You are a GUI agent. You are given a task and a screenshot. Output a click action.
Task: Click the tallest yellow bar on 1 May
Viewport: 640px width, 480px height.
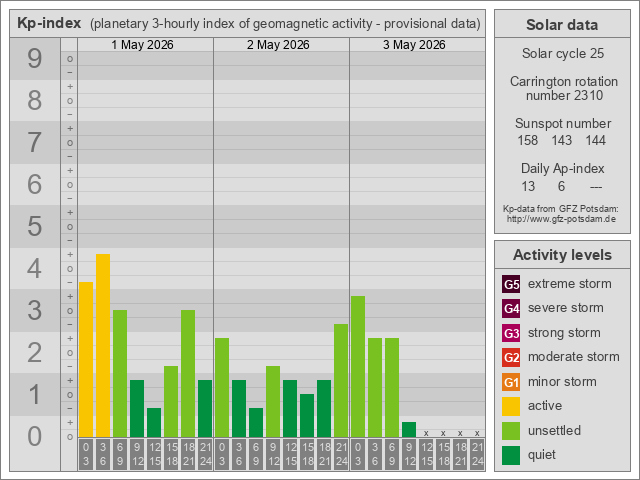103,345
